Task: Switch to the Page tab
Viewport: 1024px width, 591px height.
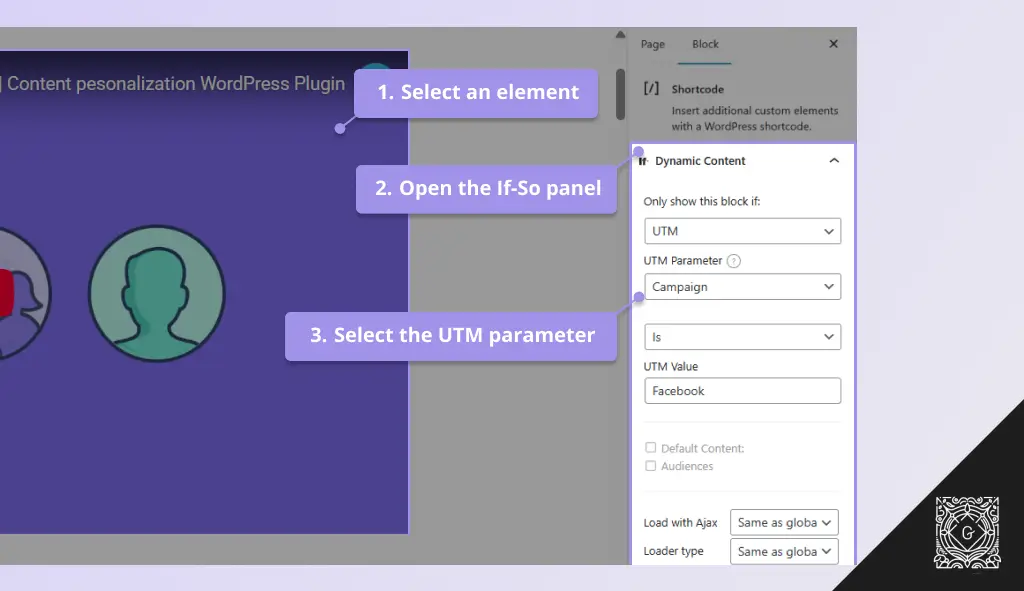Action: 653,44
